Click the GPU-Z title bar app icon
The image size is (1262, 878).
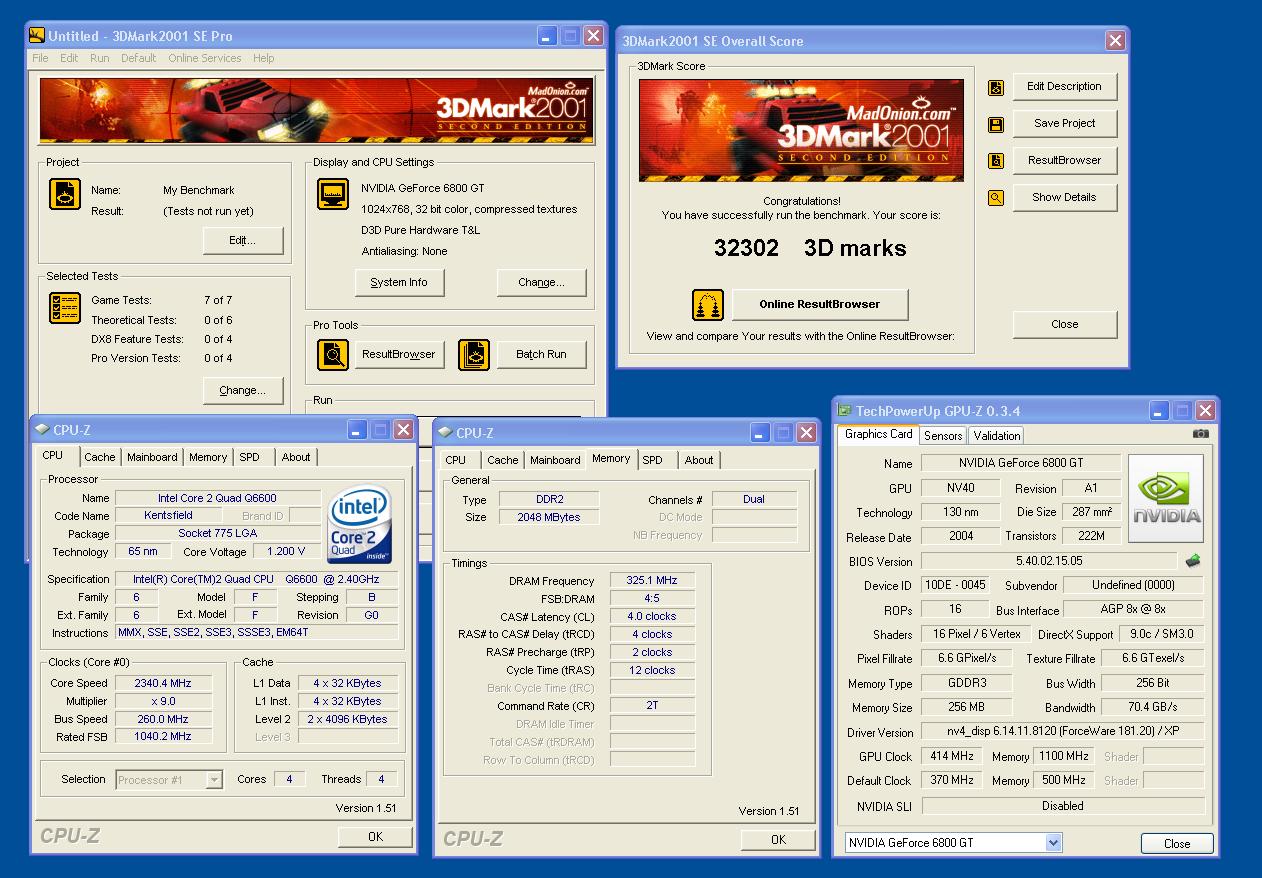[845, 411]
